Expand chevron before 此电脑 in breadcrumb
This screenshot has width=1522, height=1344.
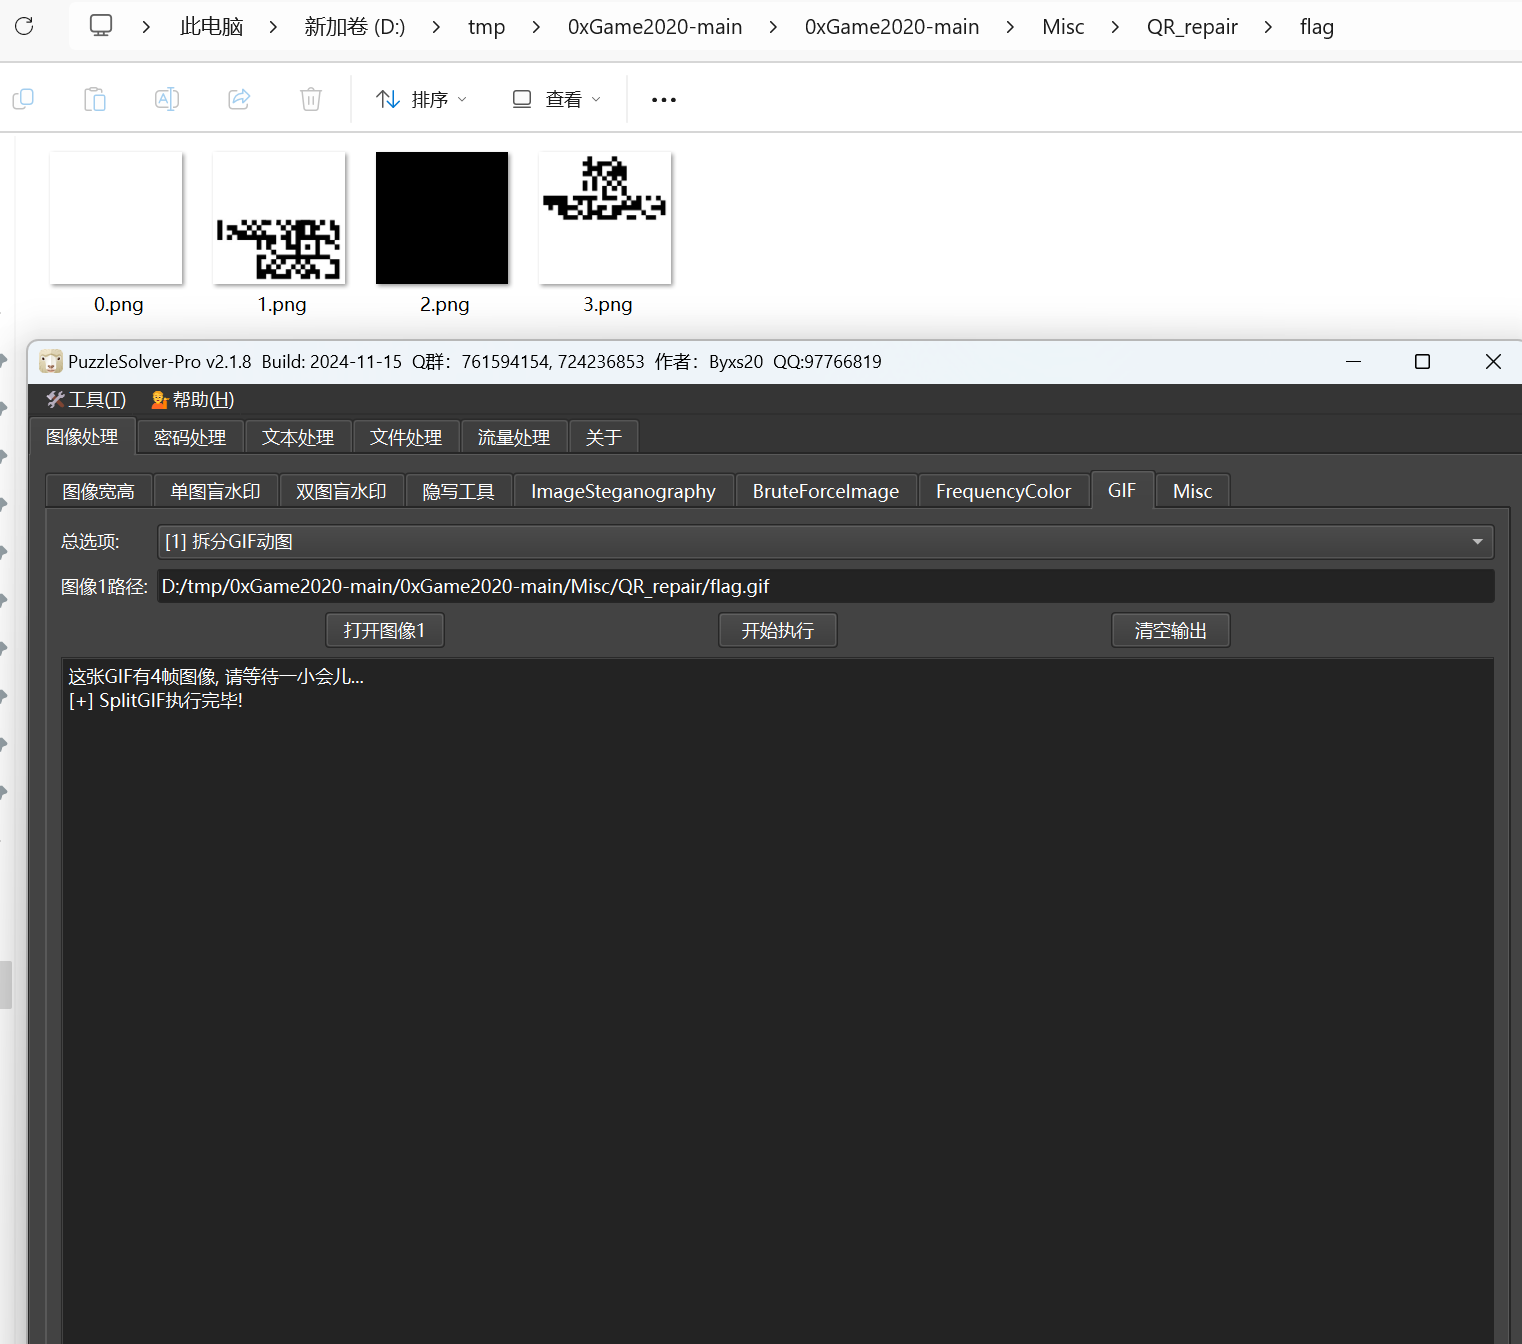pyautogui.click(x=146, y=27)
